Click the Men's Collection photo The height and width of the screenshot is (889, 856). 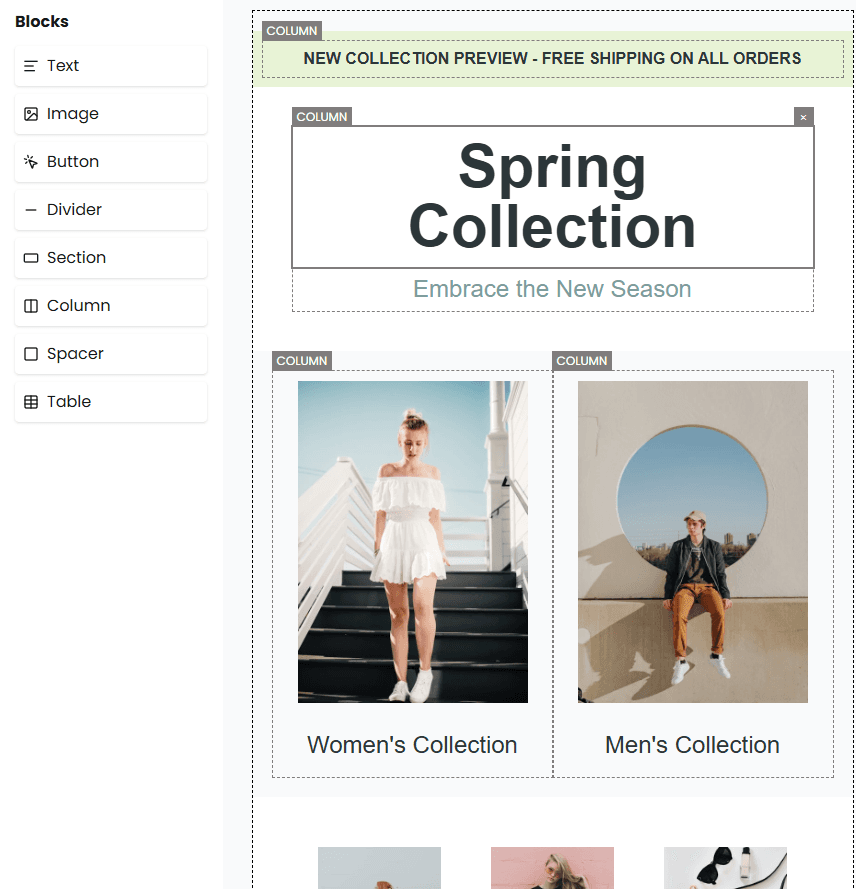tap(692, 541)
